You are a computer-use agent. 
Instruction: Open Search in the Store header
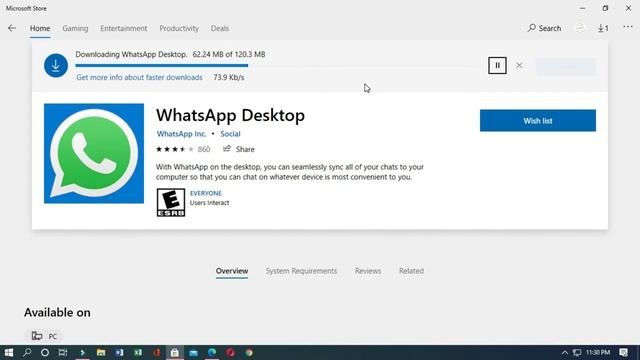tap(544, 28)
